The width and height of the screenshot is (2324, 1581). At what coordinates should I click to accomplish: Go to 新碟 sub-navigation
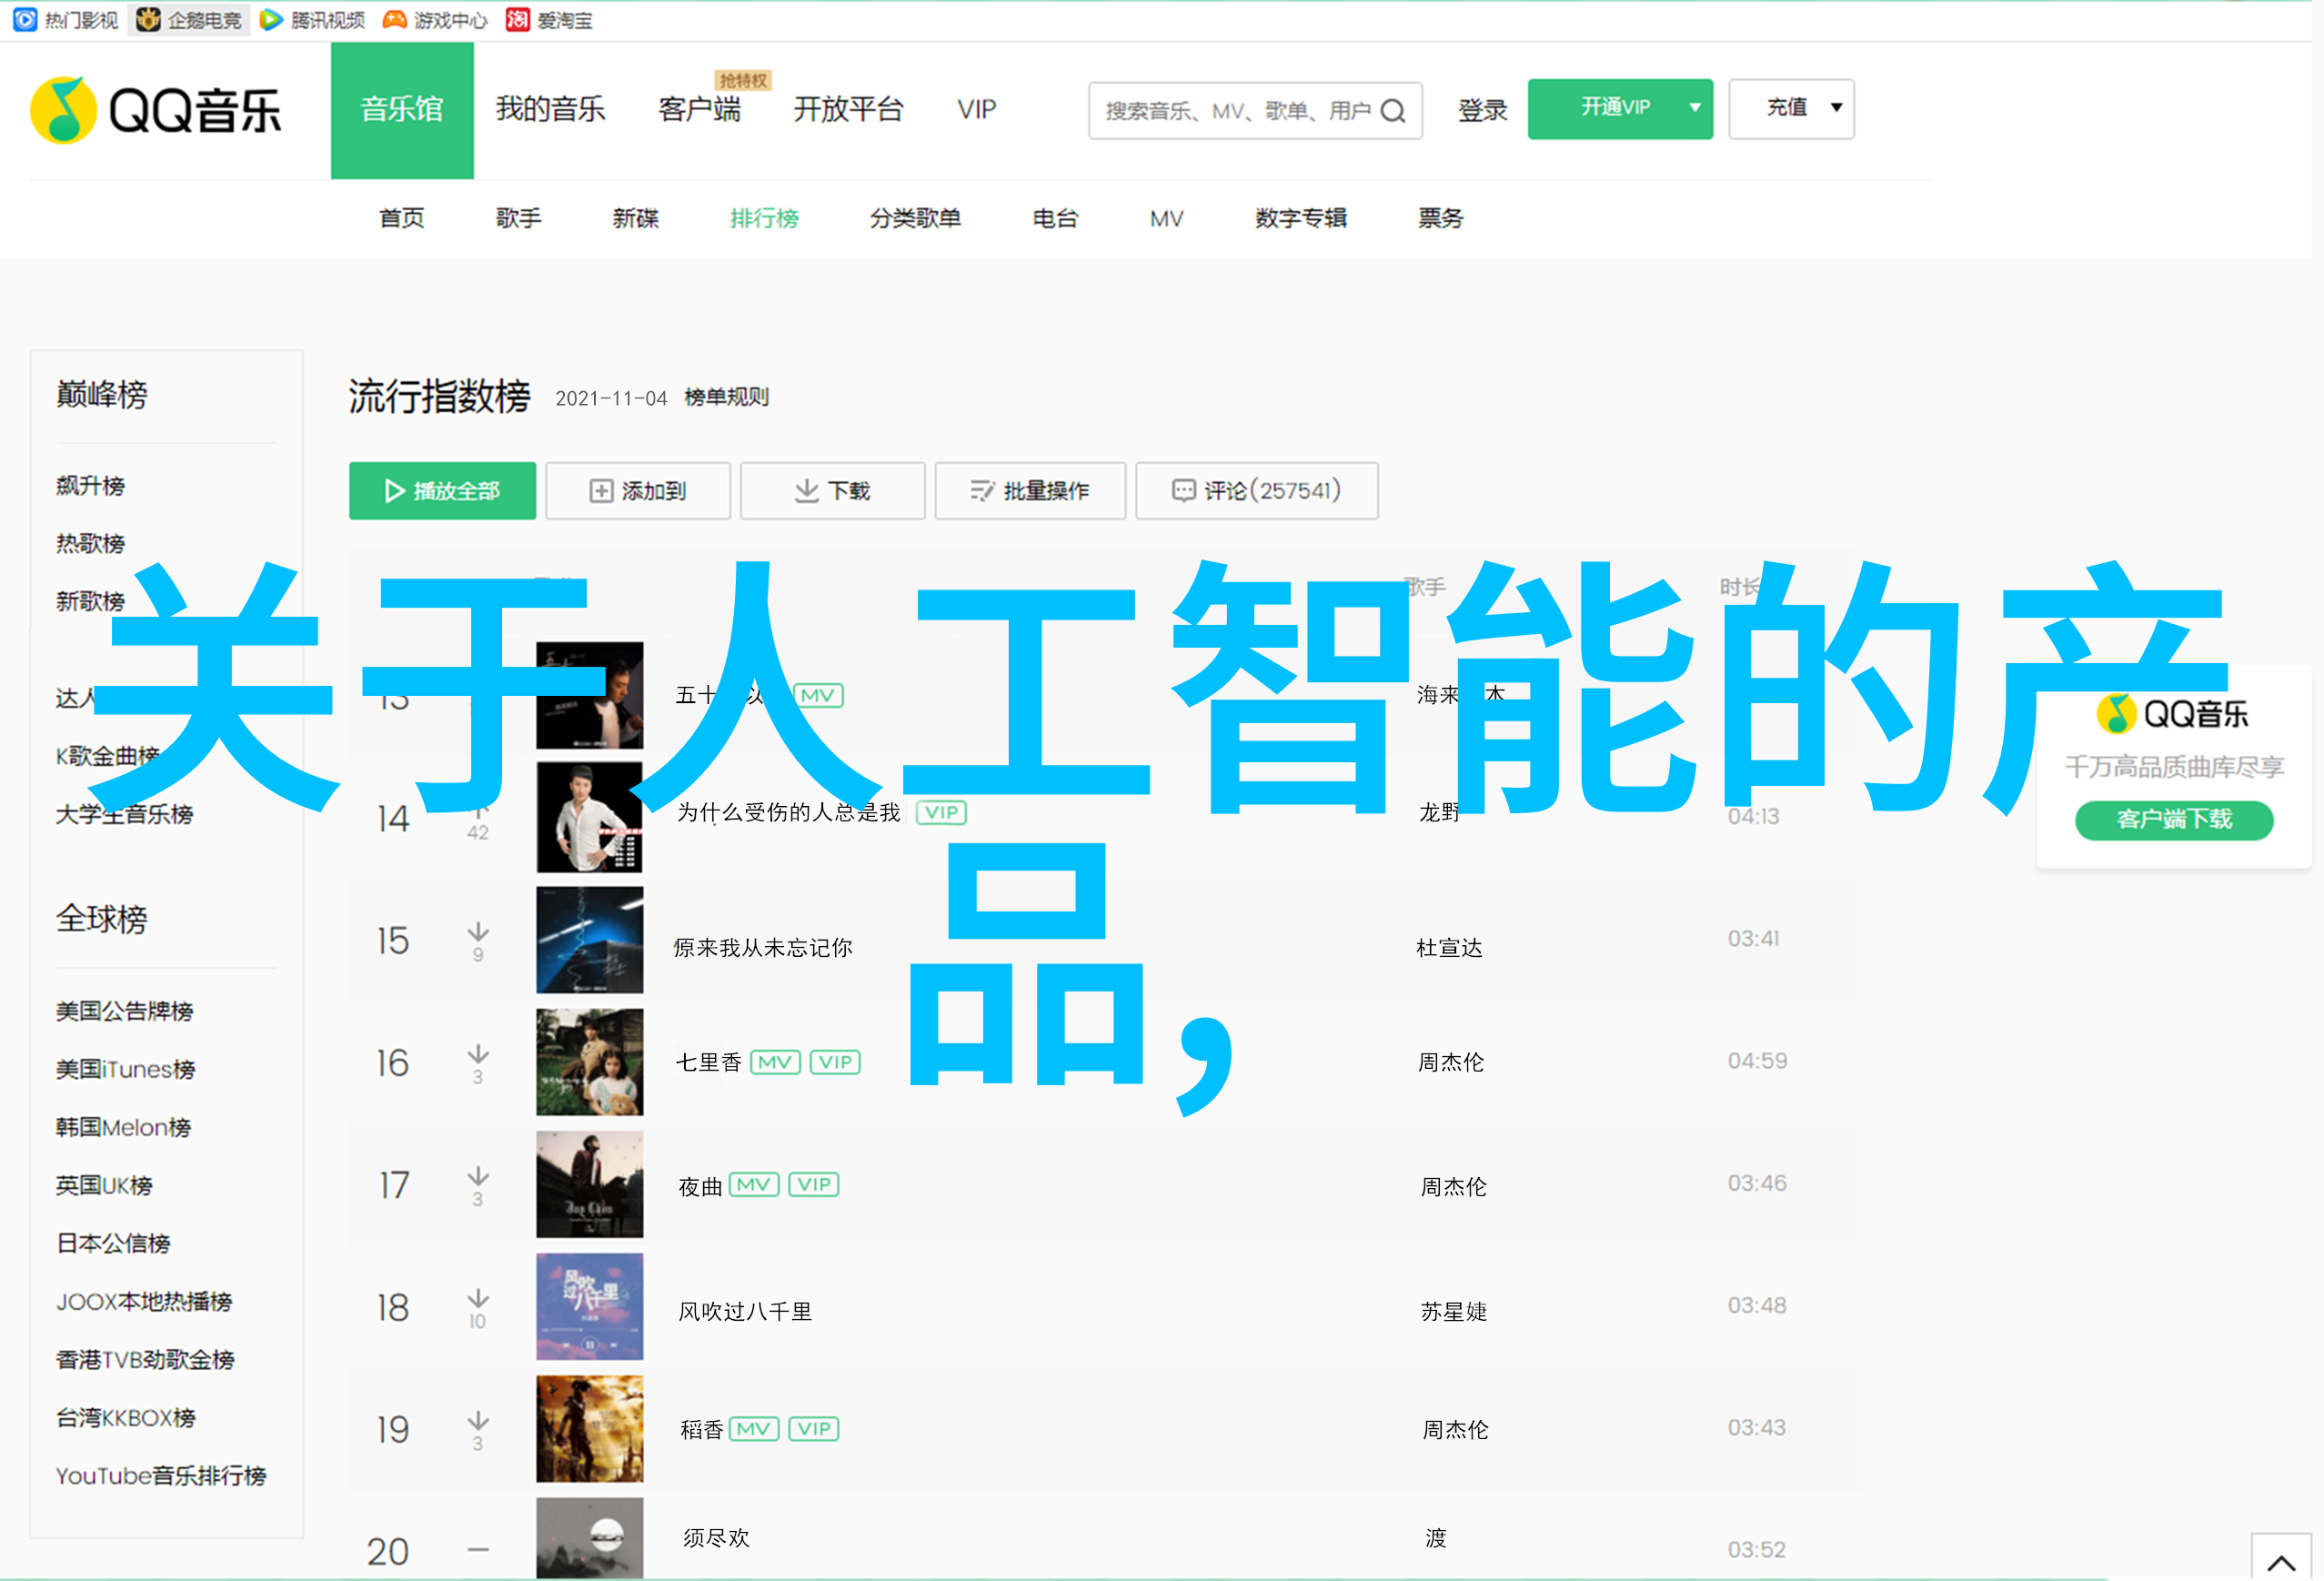coord(635,218)
